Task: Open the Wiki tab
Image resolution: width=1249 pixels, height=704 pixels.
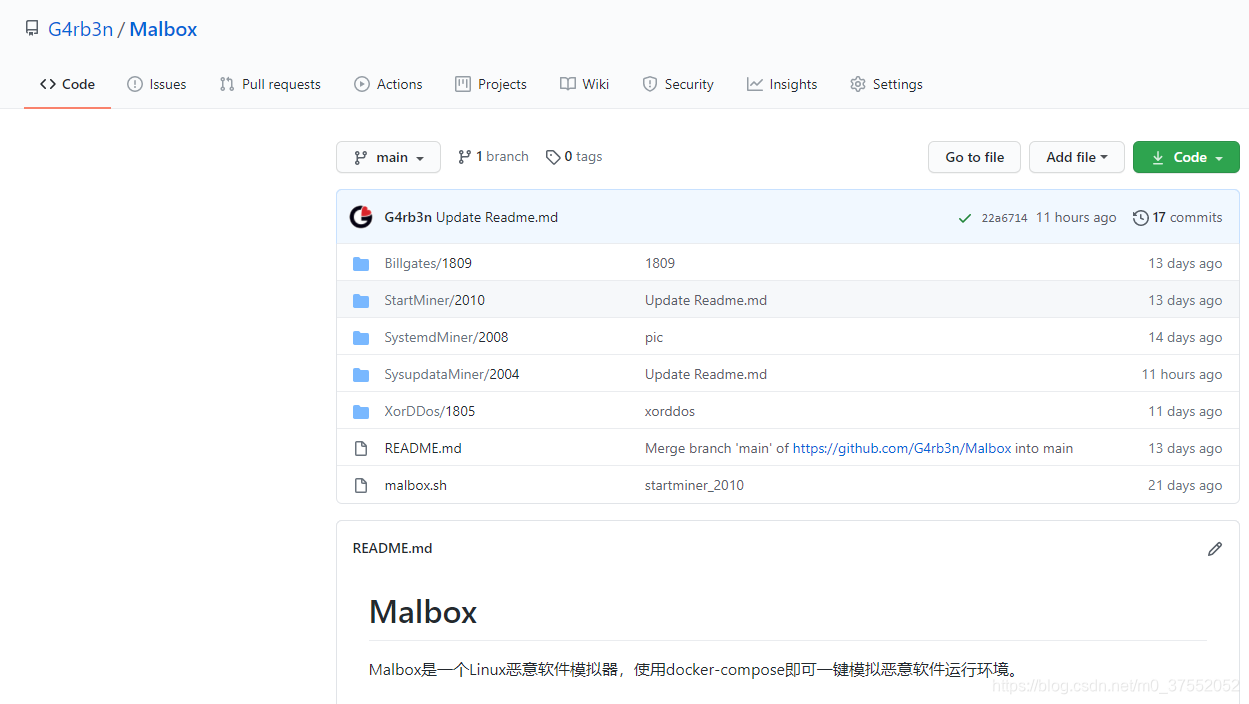Action: point(584,84)
